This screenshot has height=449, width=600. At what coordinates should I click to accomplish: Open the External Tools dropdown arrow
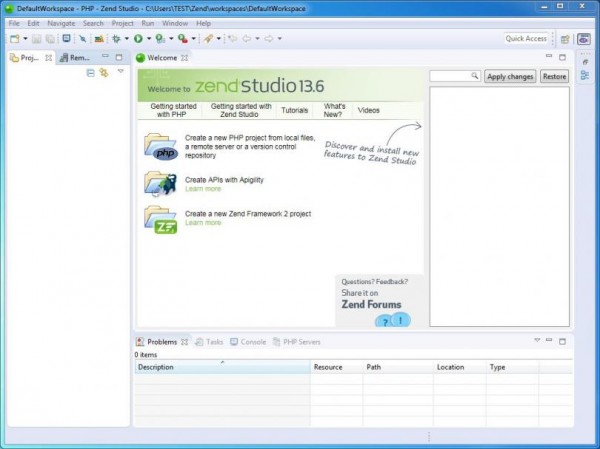click(194, 39)
